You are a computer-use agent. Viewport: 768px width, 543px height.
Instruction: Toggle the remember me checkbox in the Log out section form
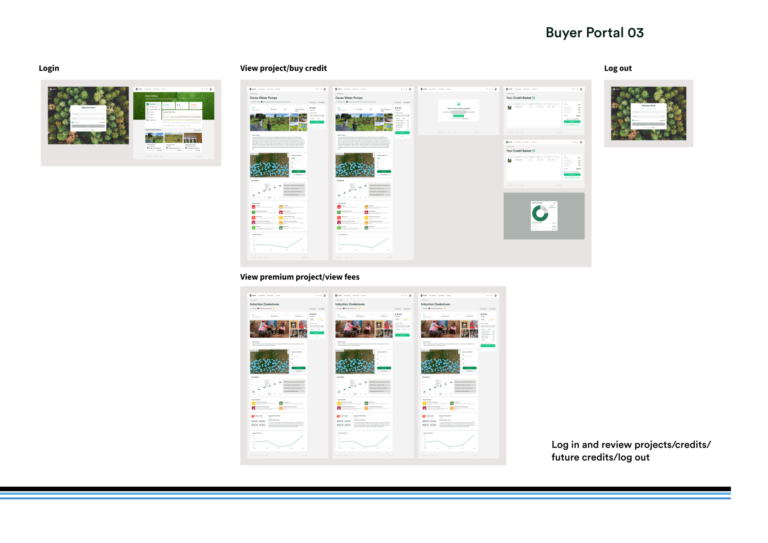pos(634,122)
